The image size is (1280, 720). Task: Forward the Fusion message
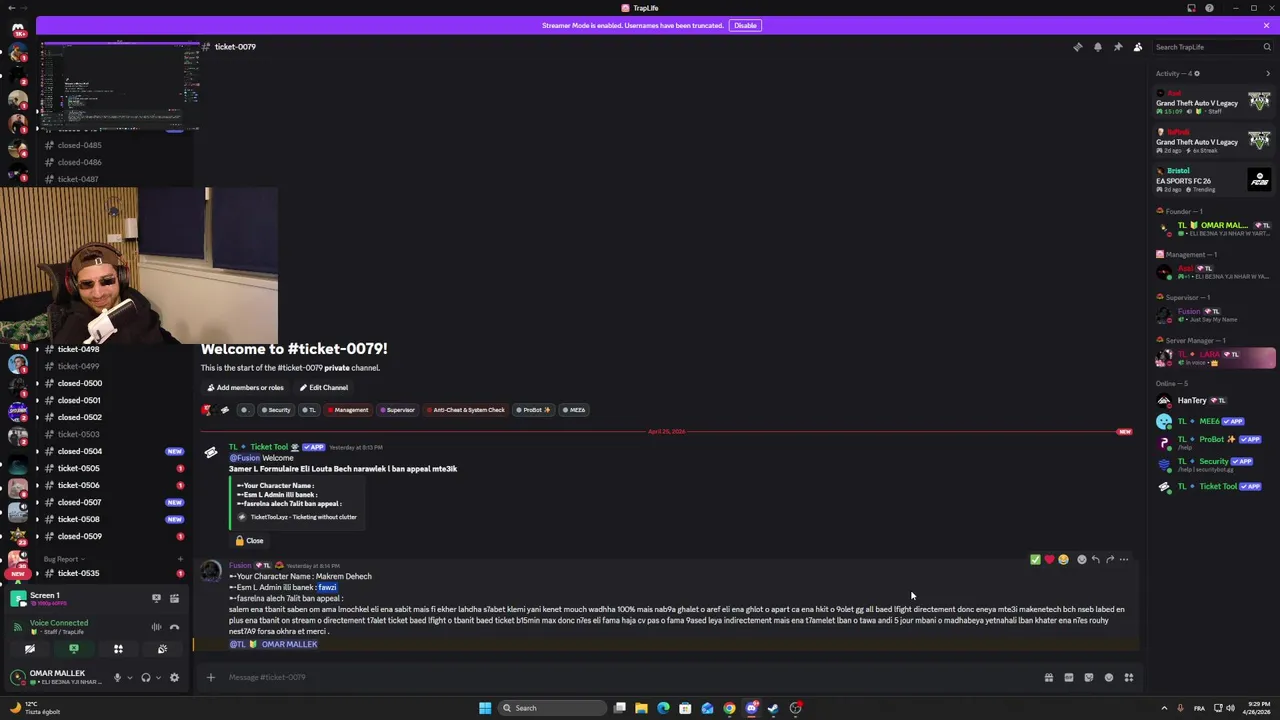(x=1109, y=560)
